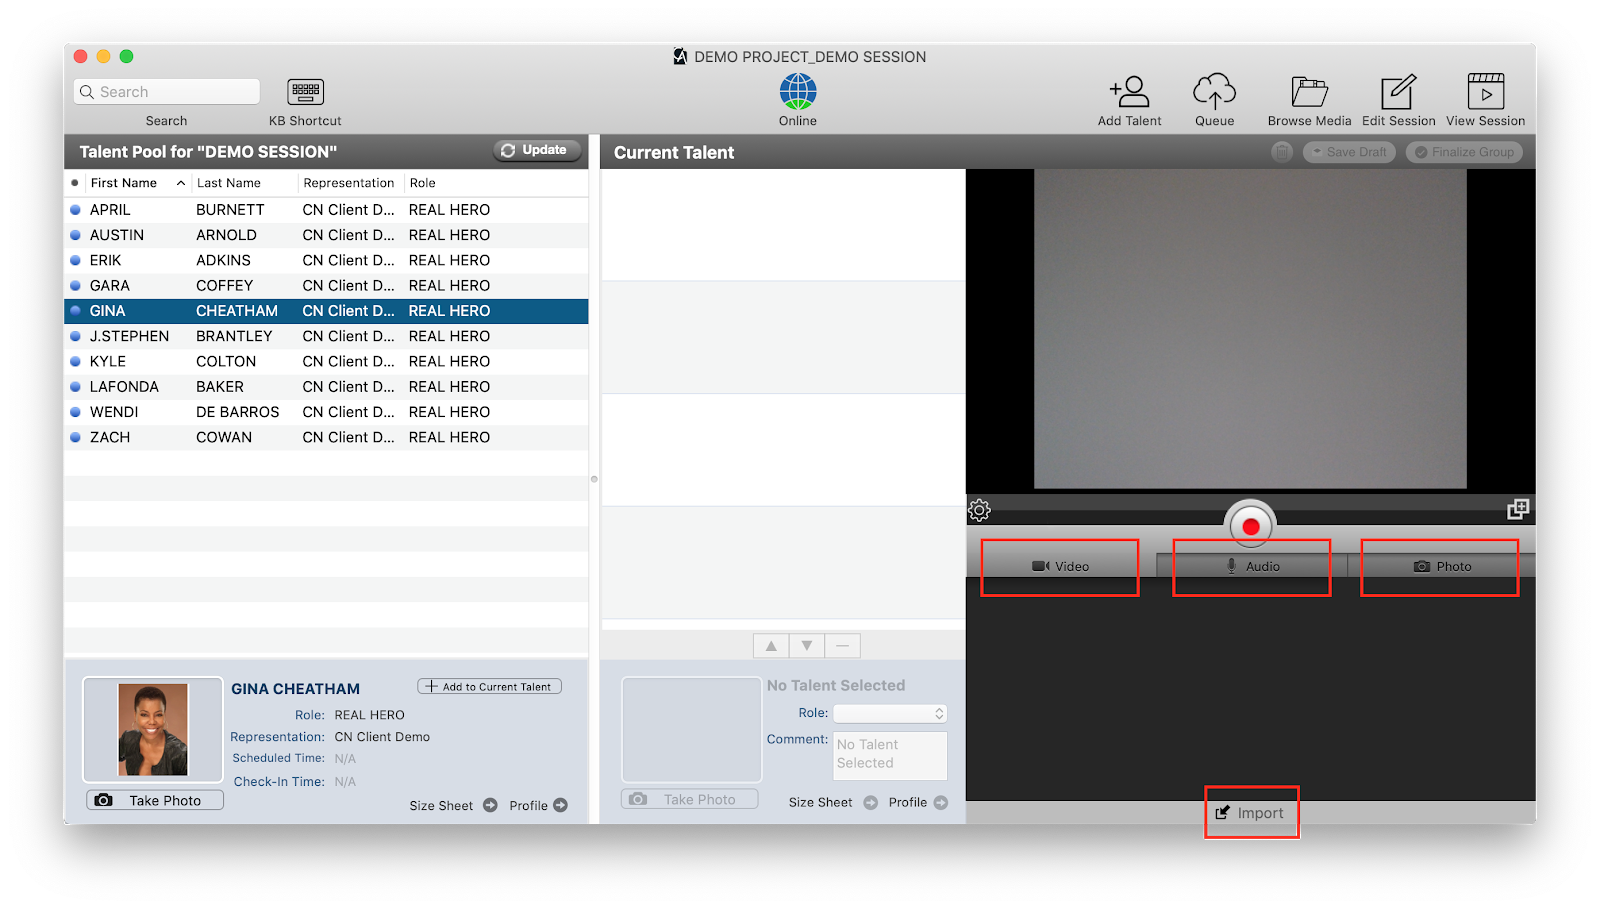Sort talent pool by First Name column
This screenshot has width=1600, height=909.
pos(124,183)
